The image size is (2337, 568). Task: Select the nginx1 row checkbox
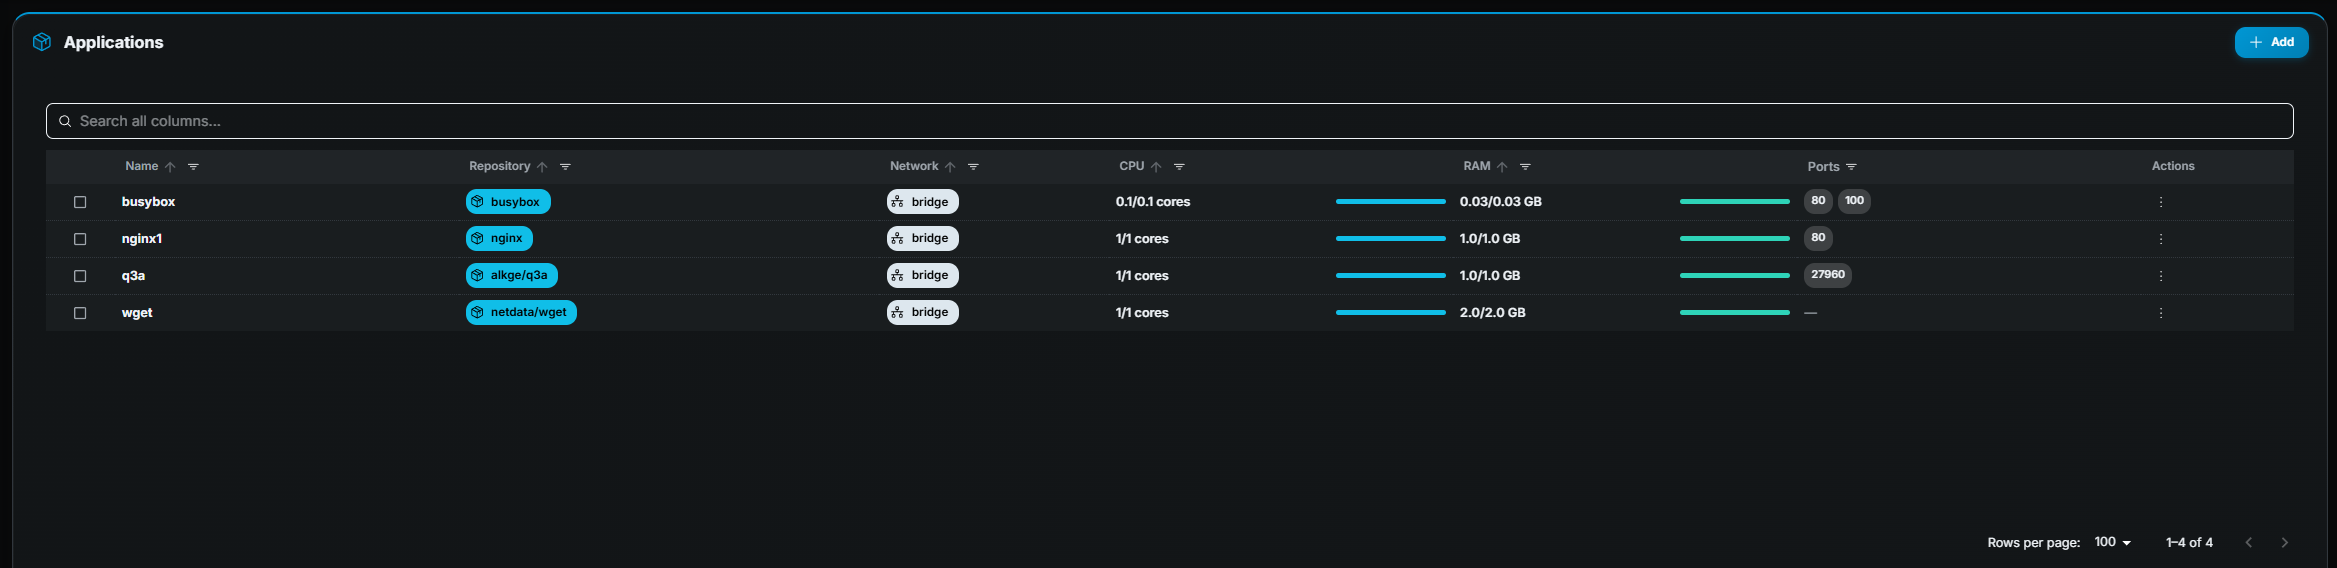point(80,239)
